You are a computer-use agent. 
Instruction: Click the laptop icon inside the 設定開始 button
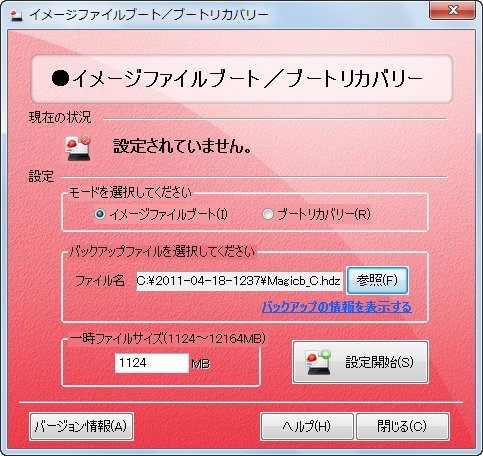319,362
